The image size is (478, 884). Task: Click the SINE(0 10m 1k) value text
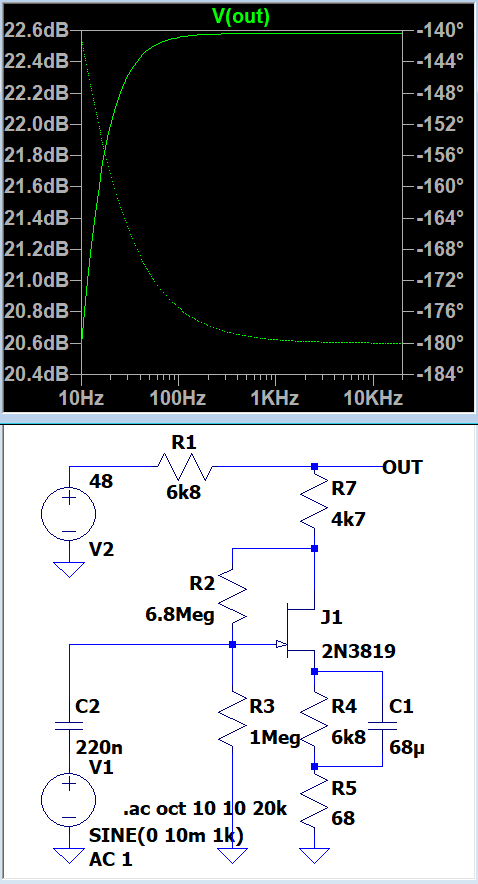(x=166, y=835)
